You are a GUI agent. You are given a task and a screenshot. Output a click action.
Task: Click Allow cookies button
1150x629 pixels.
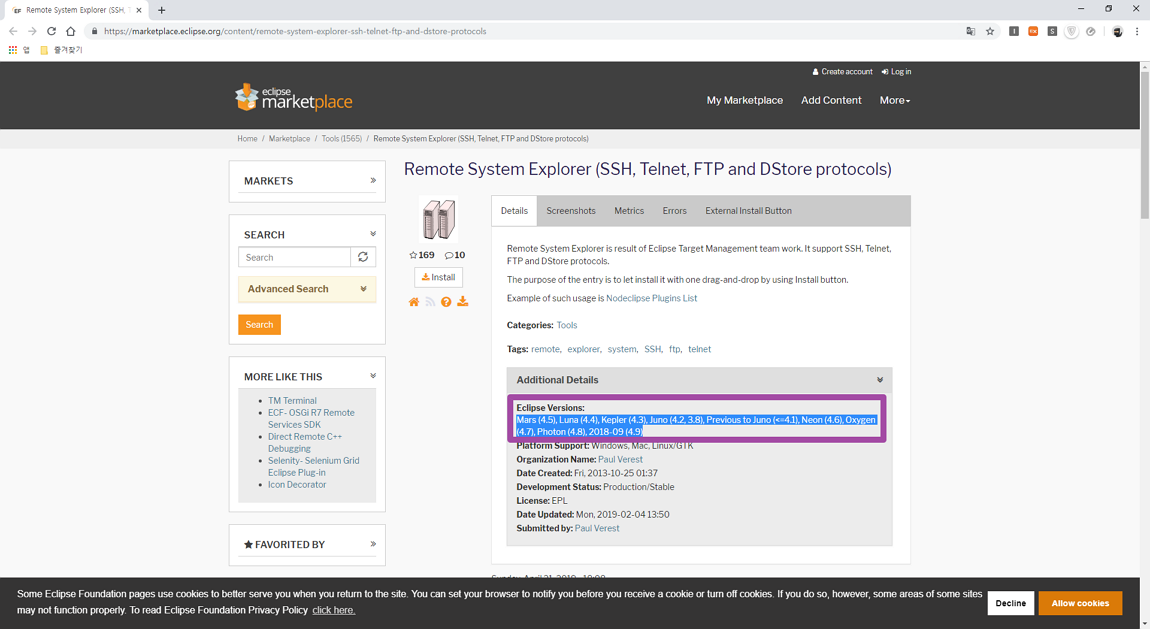1080,603
